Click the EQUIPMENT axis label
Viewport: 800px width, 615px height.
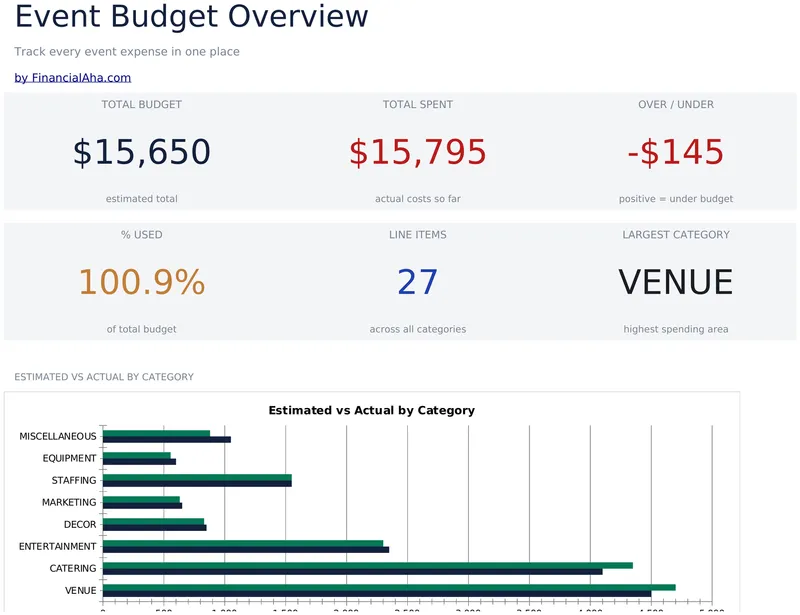tap(69, 458)
